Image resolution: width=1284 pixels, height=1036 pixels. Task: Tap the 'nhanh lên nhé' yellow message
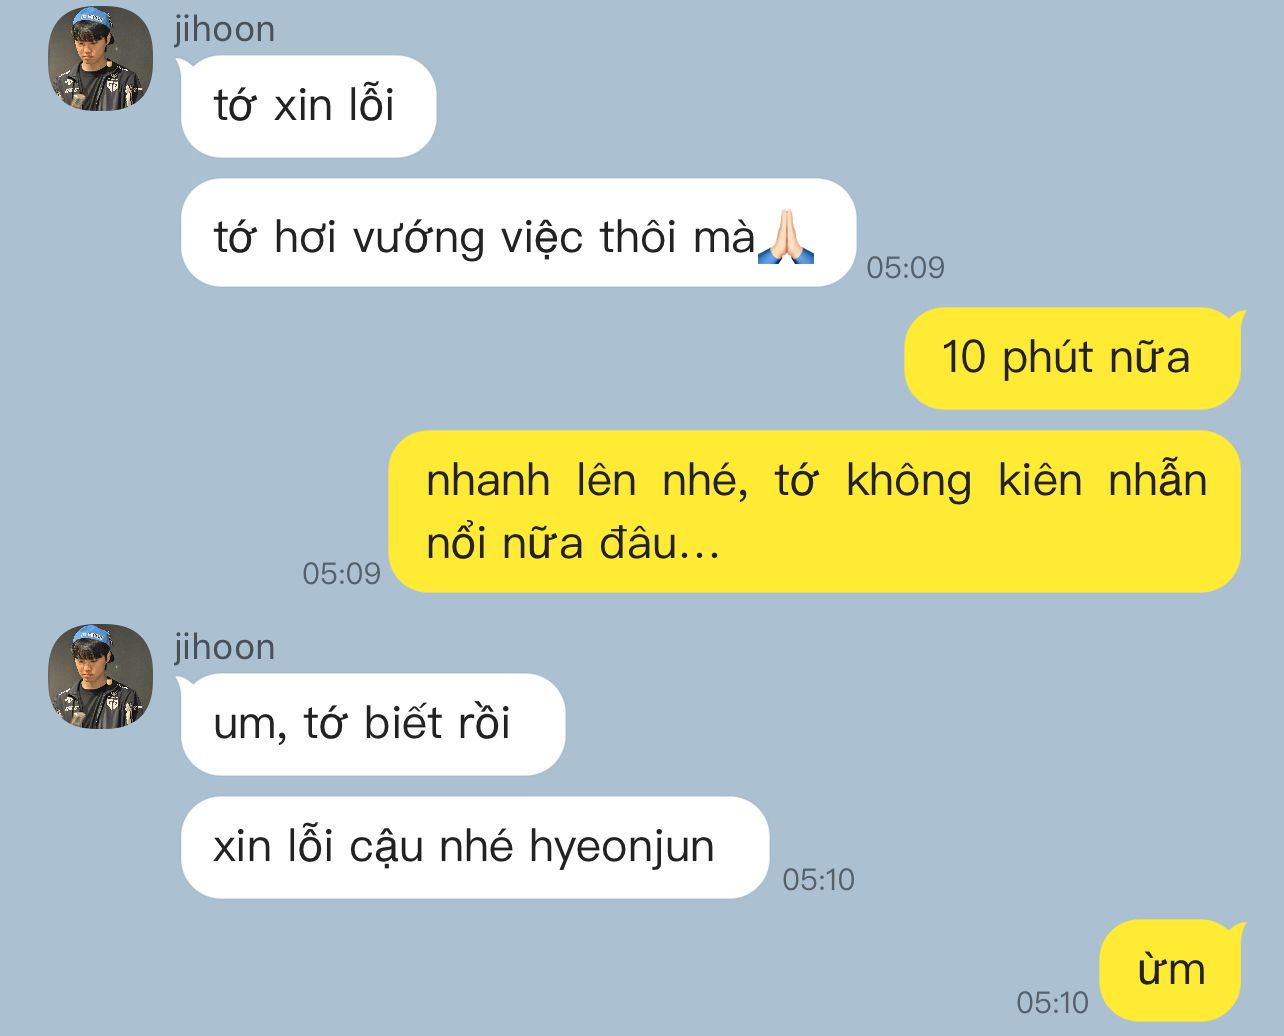click(x=814, y=511)
